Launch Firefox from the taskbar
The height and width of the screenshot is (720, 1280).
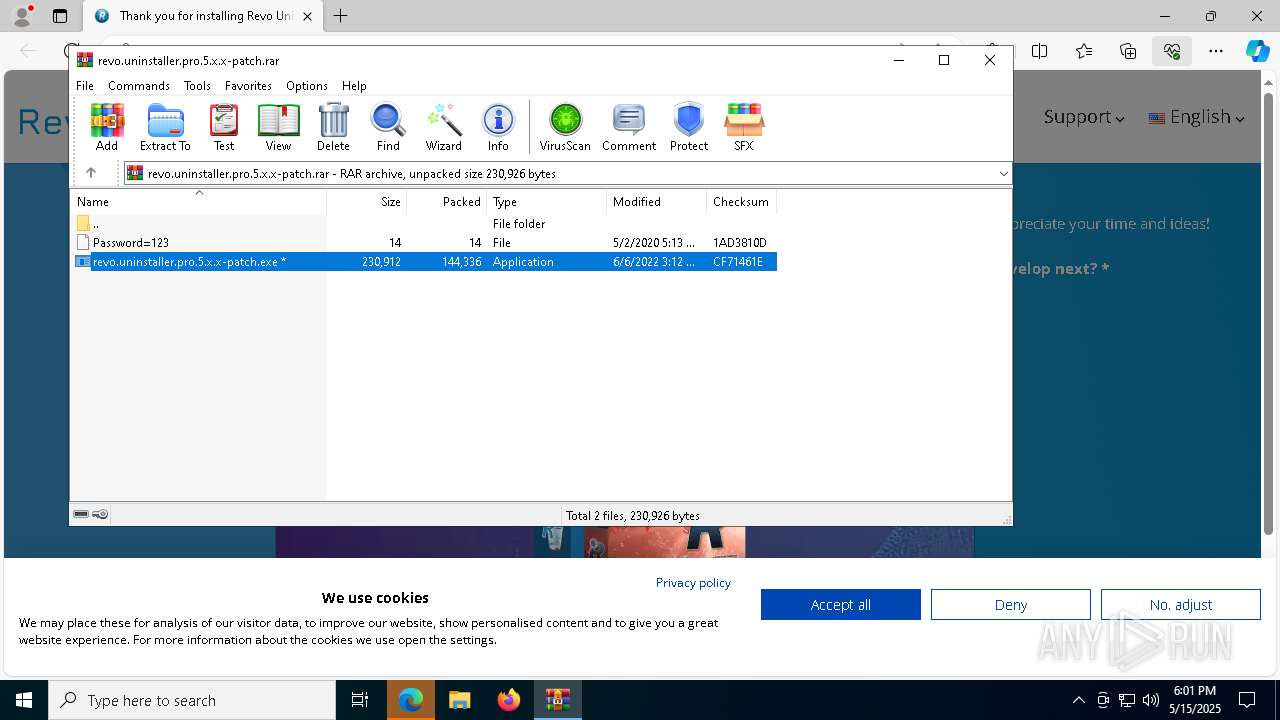pos(509,700)
